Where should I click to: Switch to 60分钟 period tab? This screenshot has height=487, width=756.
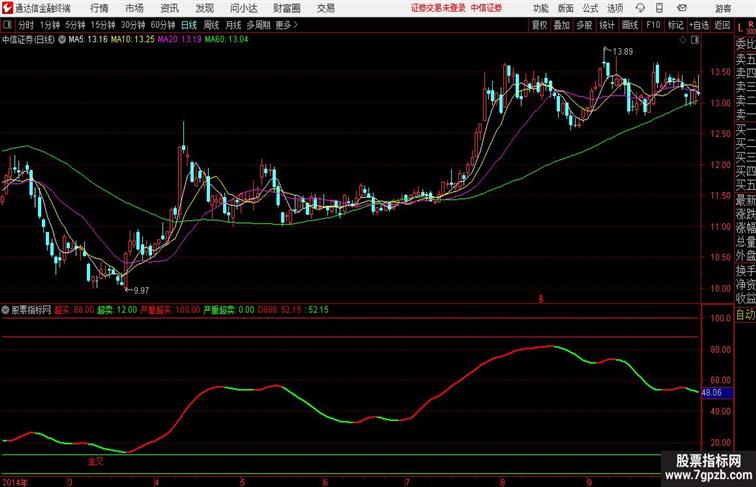(163, 25)
